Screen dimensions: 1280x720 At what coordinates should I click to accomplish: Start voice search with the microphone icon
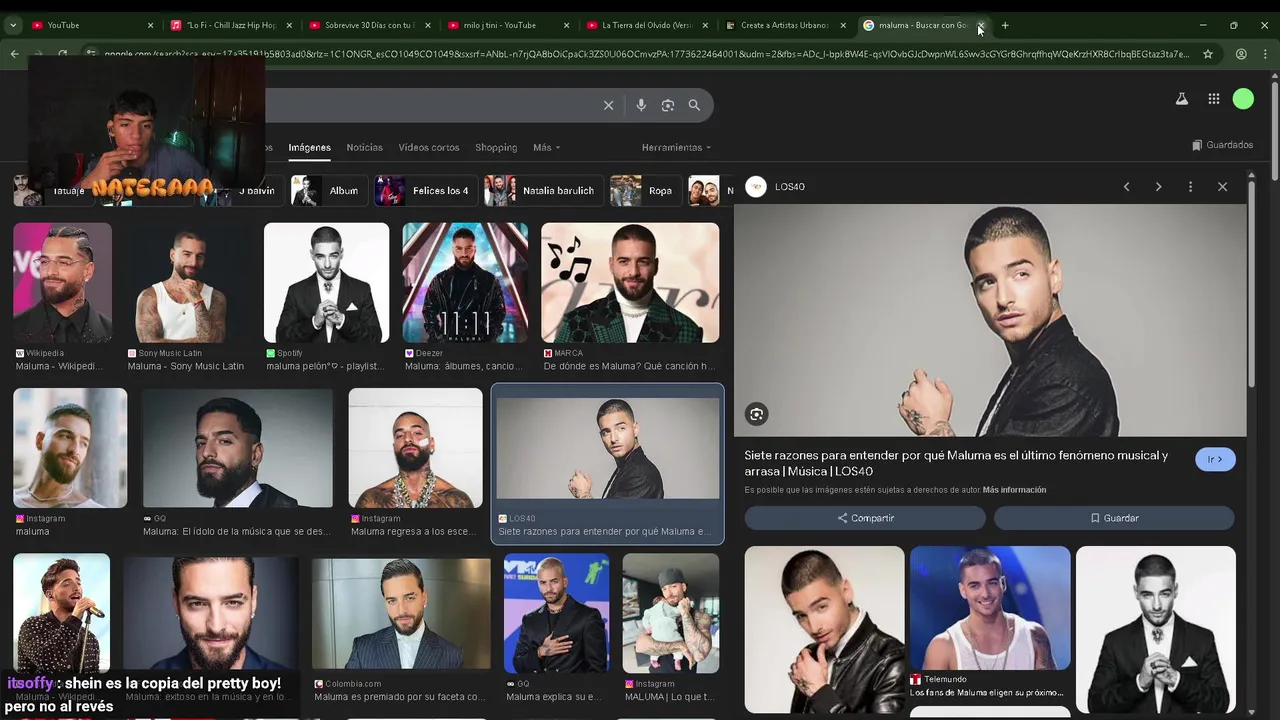[641, 105]
